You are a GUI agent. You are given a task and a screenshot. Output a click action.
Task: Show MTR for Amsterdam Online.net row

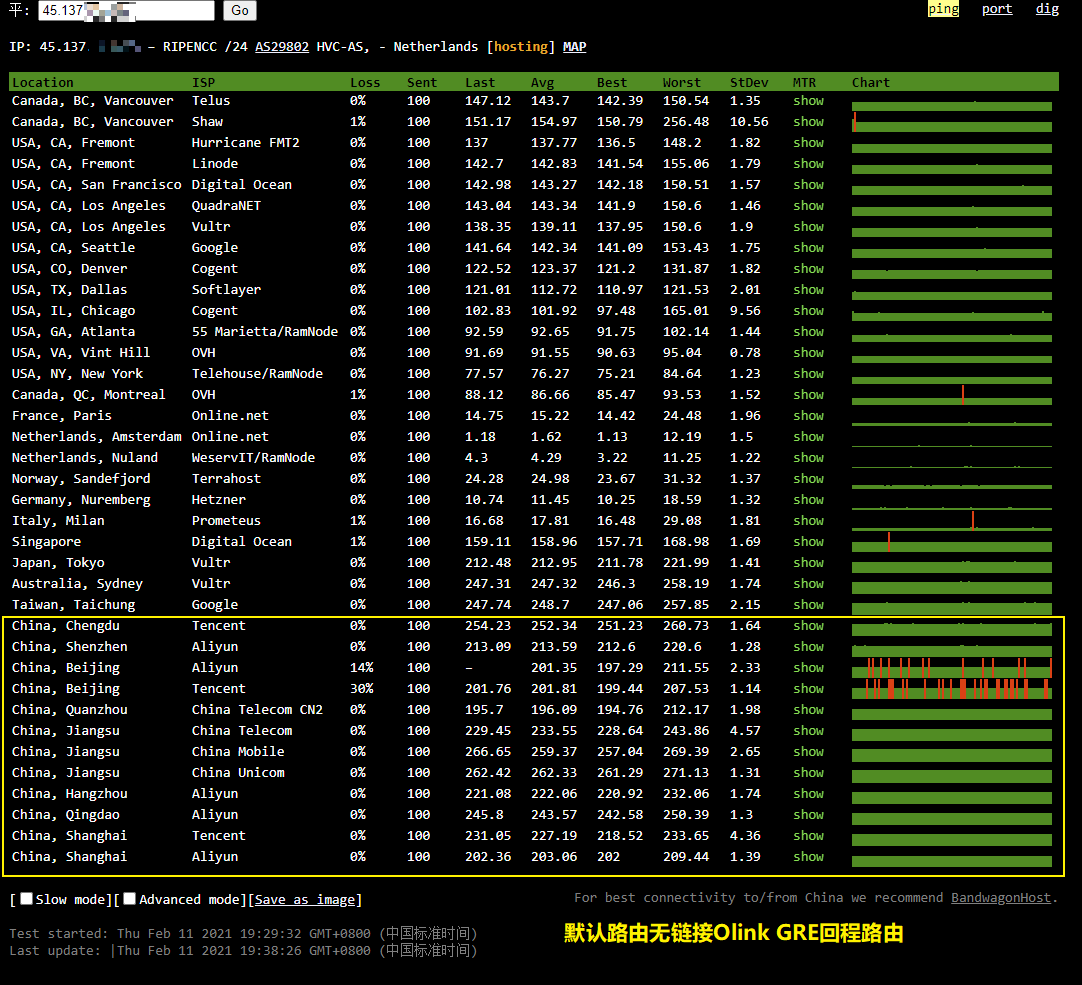[x=808, y=436]
